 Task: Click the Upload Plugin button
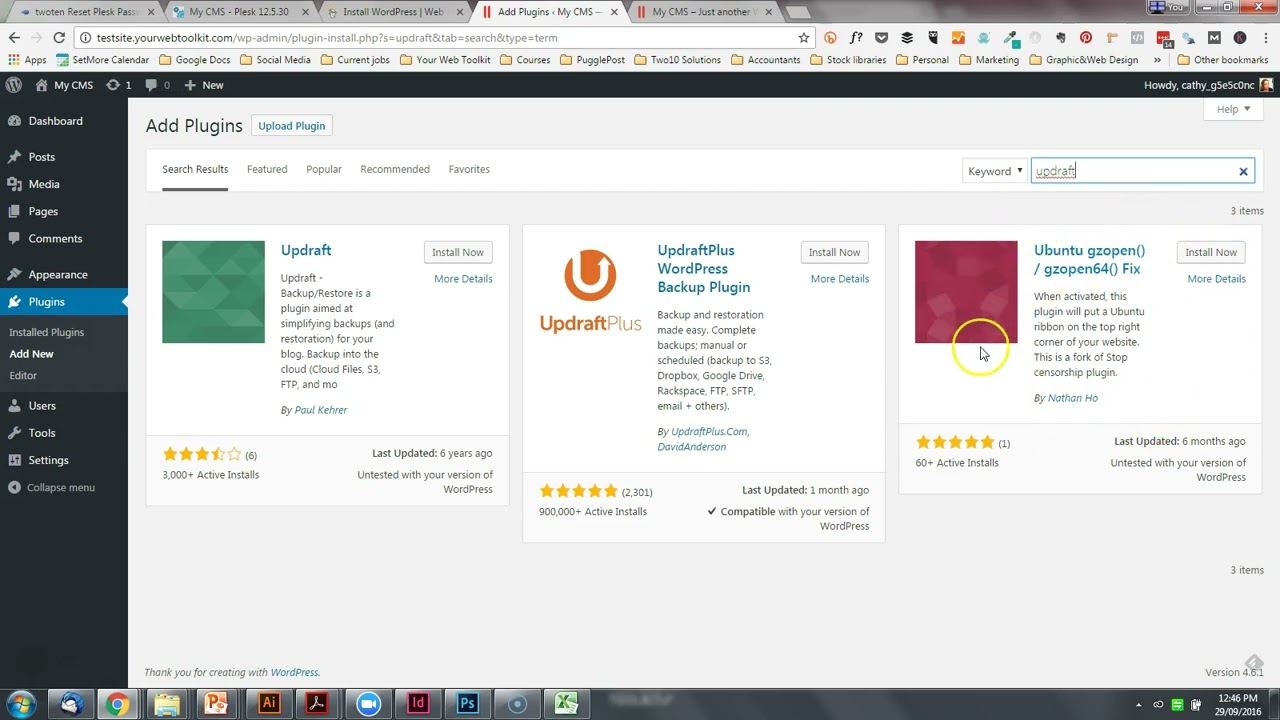(x=291, y=126)
